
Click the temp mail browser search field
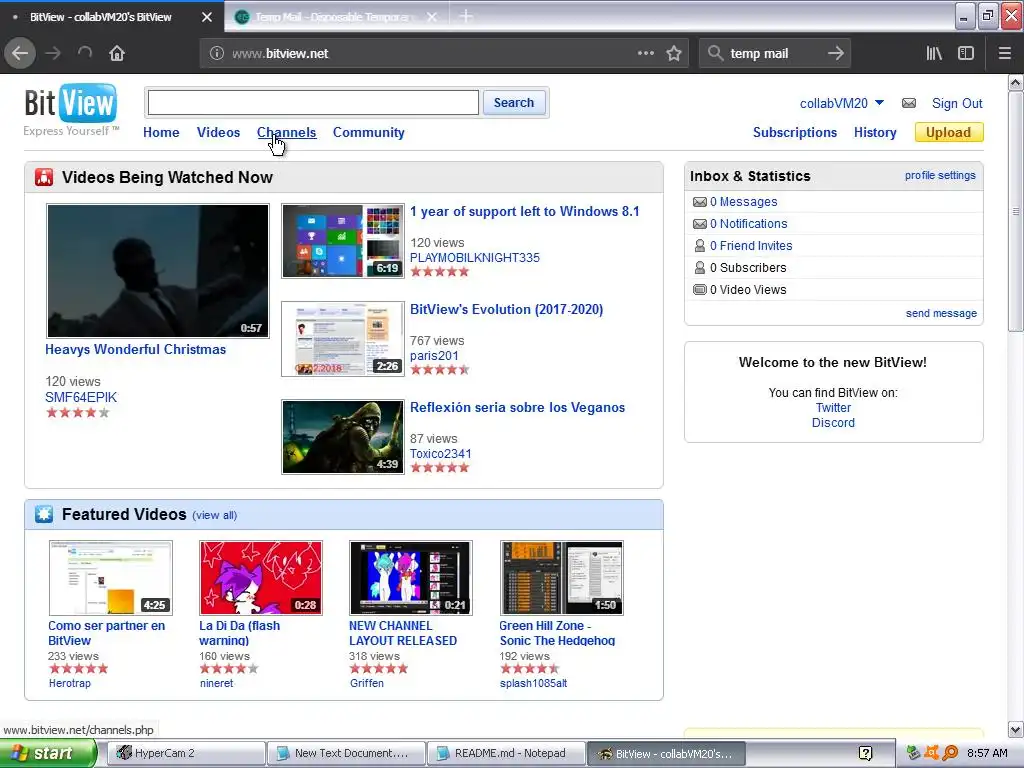coord(775,54)
